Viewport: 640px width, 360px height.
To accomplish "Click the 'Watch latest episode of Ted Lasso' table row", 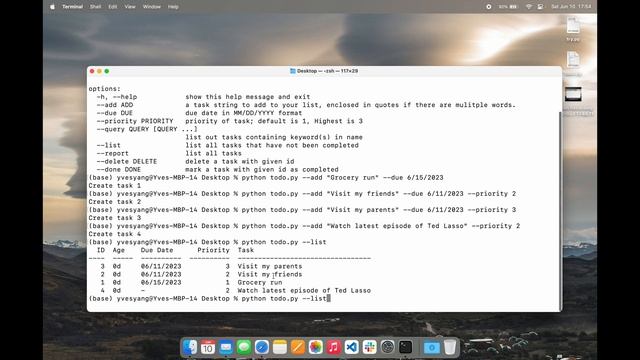I will 304,291.
